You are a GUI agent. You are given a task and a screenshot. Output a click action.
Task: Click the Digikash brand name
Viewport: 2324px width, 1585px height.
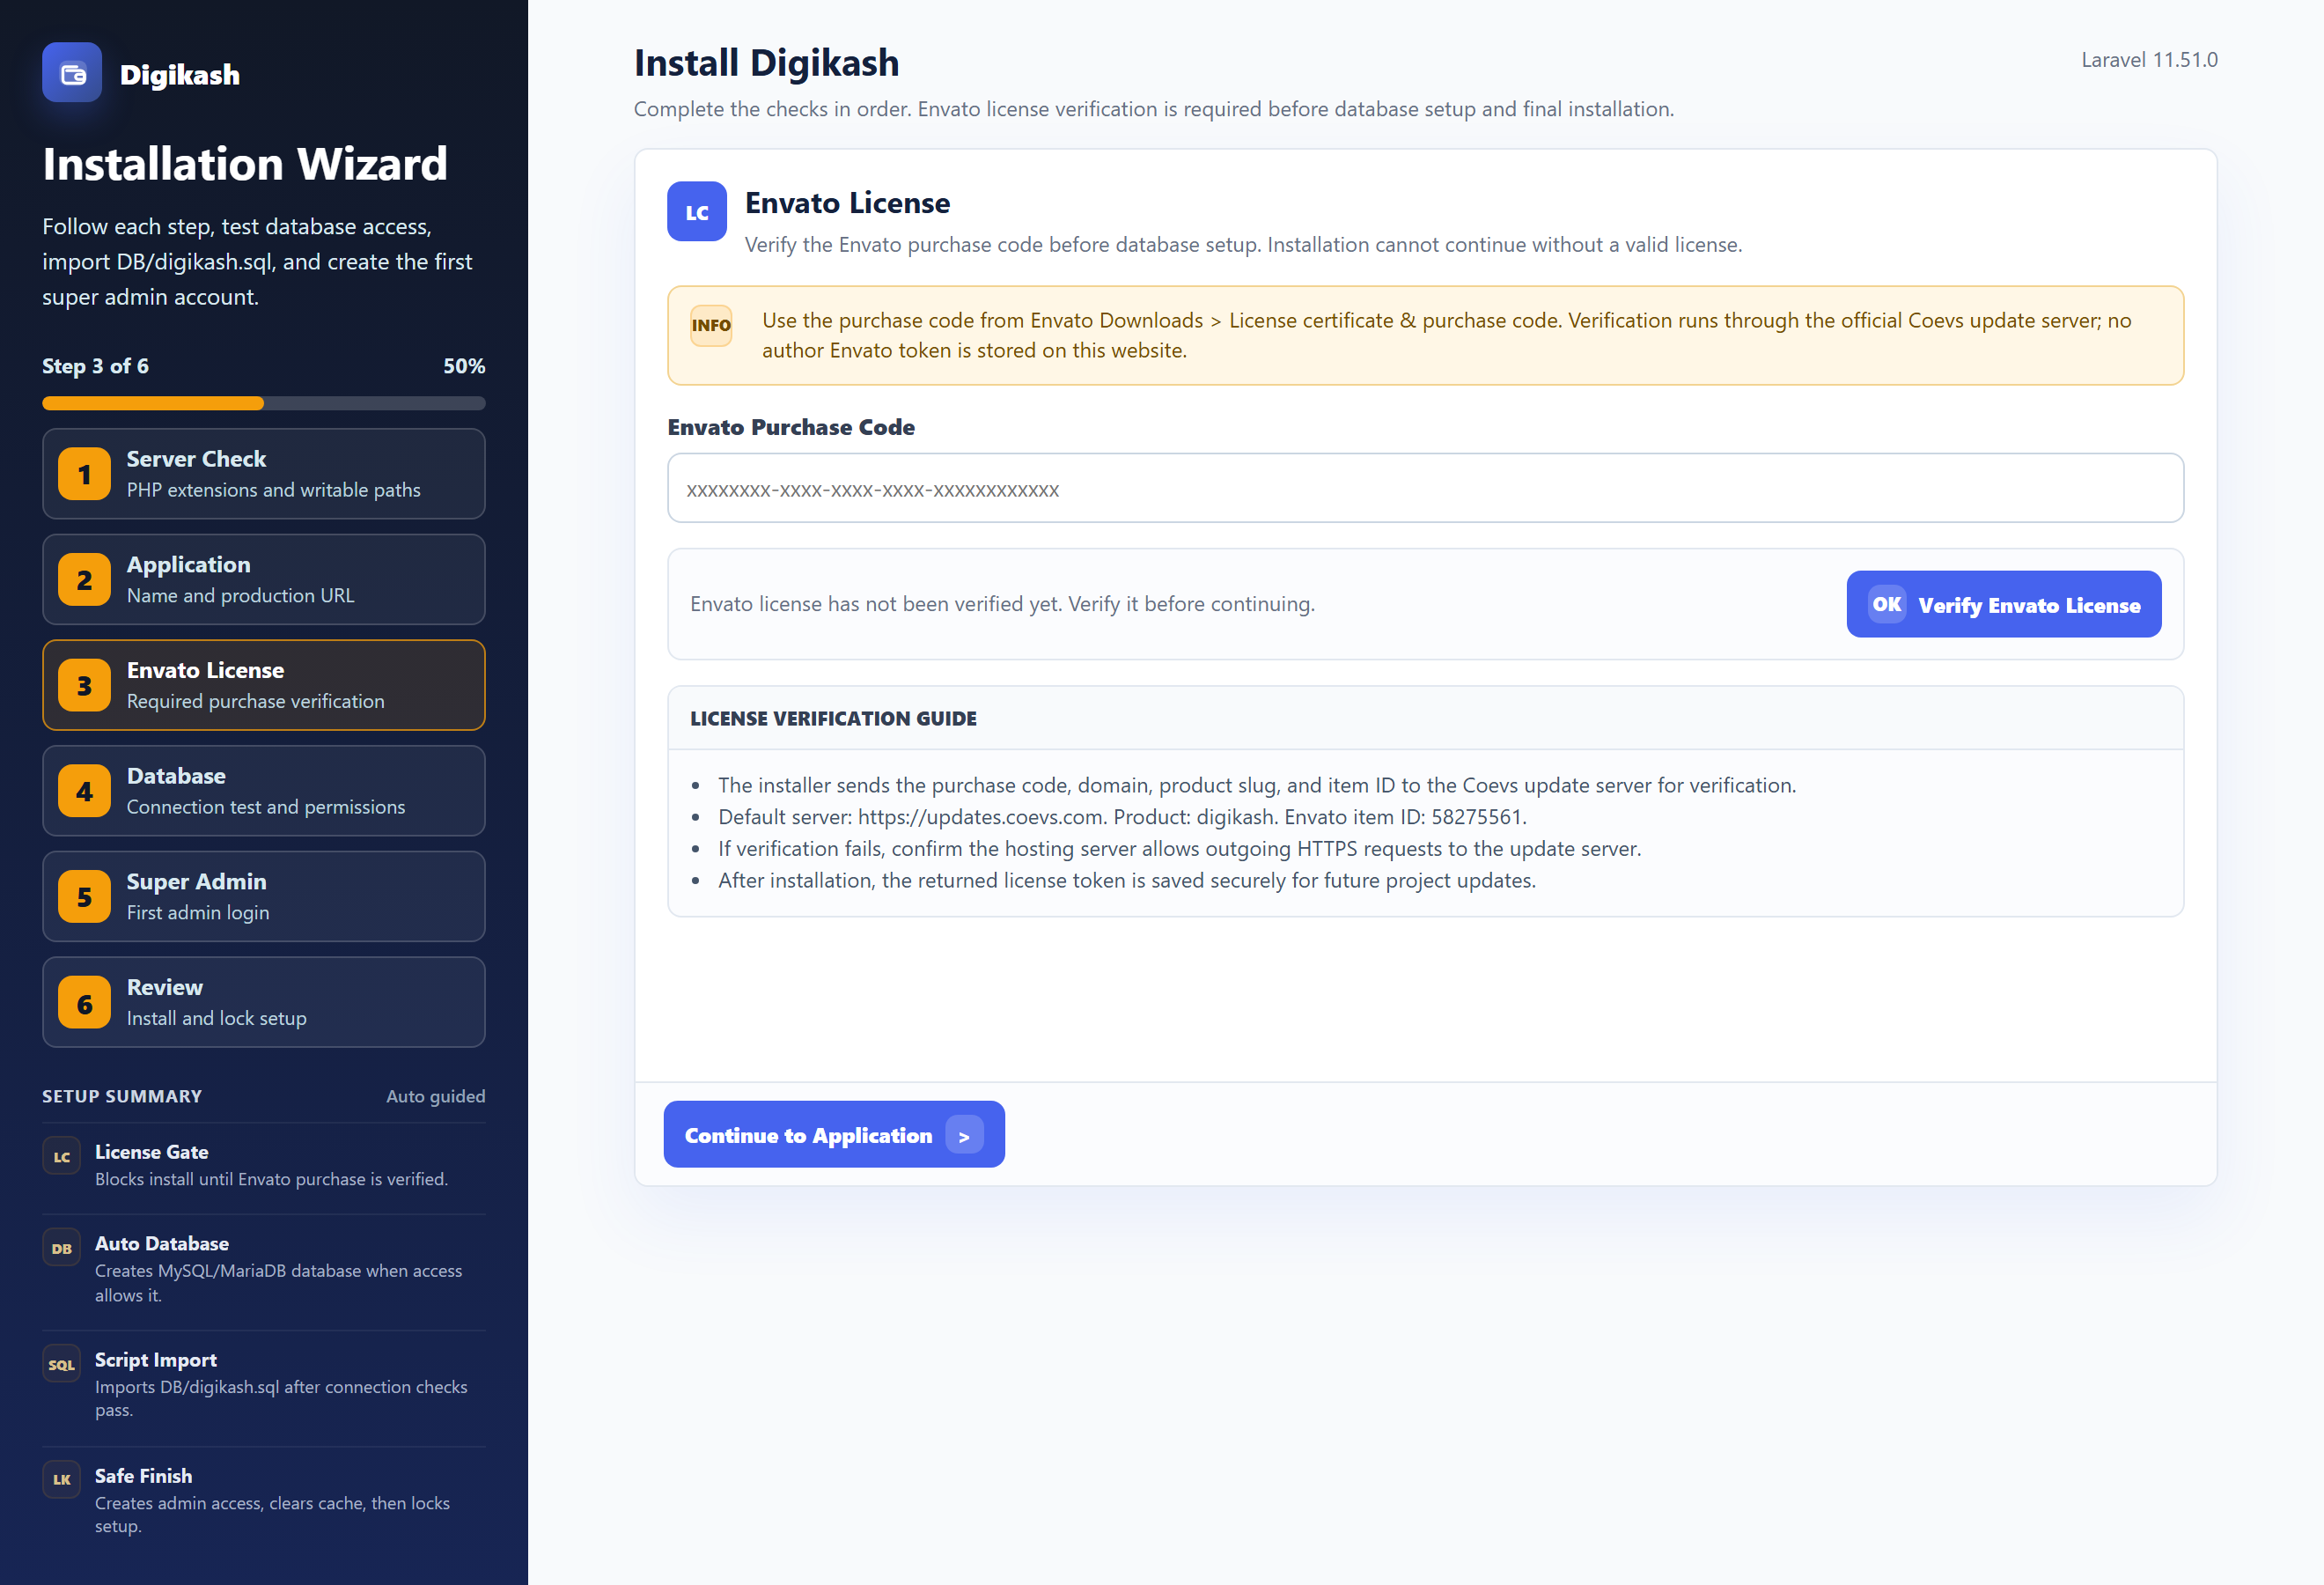click(x=180, y=75)
